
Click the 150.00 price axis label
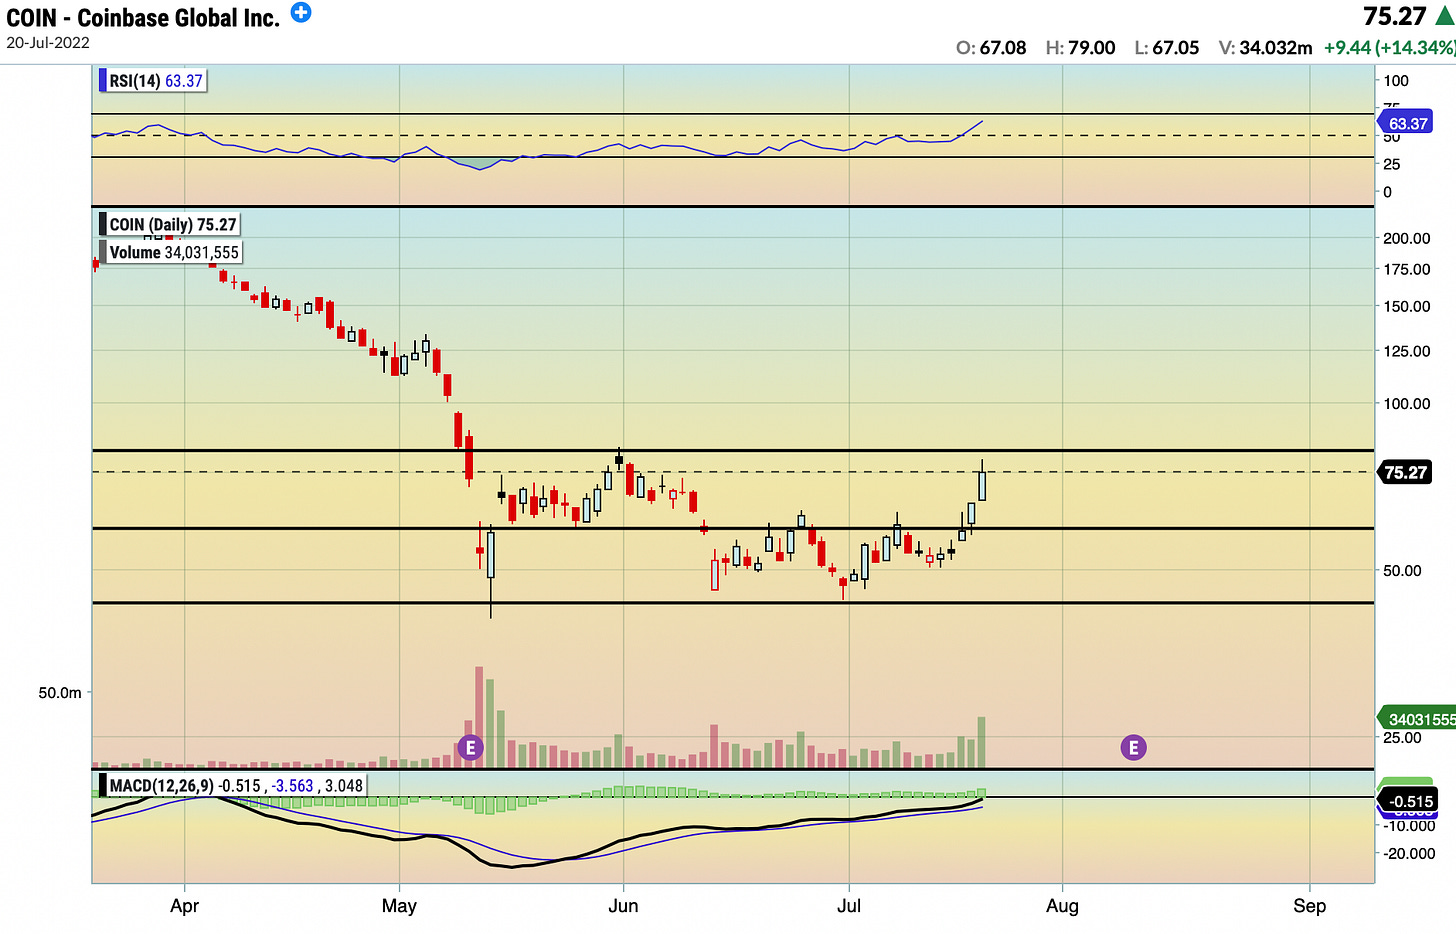(x=1407, y=306)
